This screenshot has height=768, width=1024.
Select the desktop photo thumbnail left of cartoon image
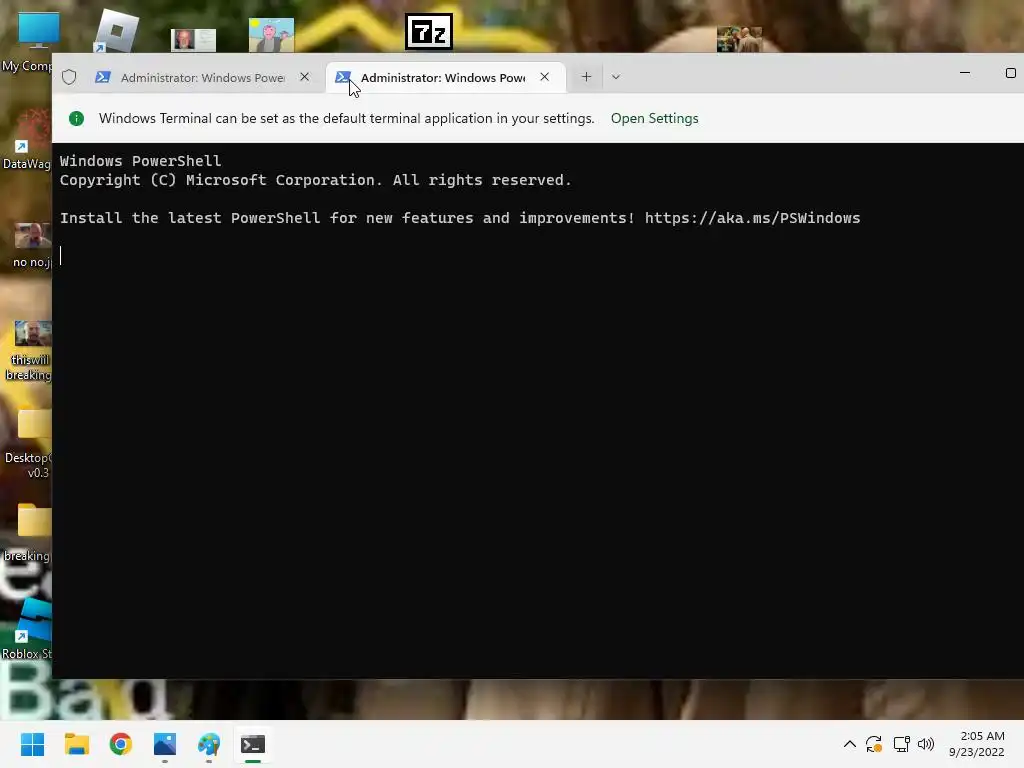click(193, 40)
